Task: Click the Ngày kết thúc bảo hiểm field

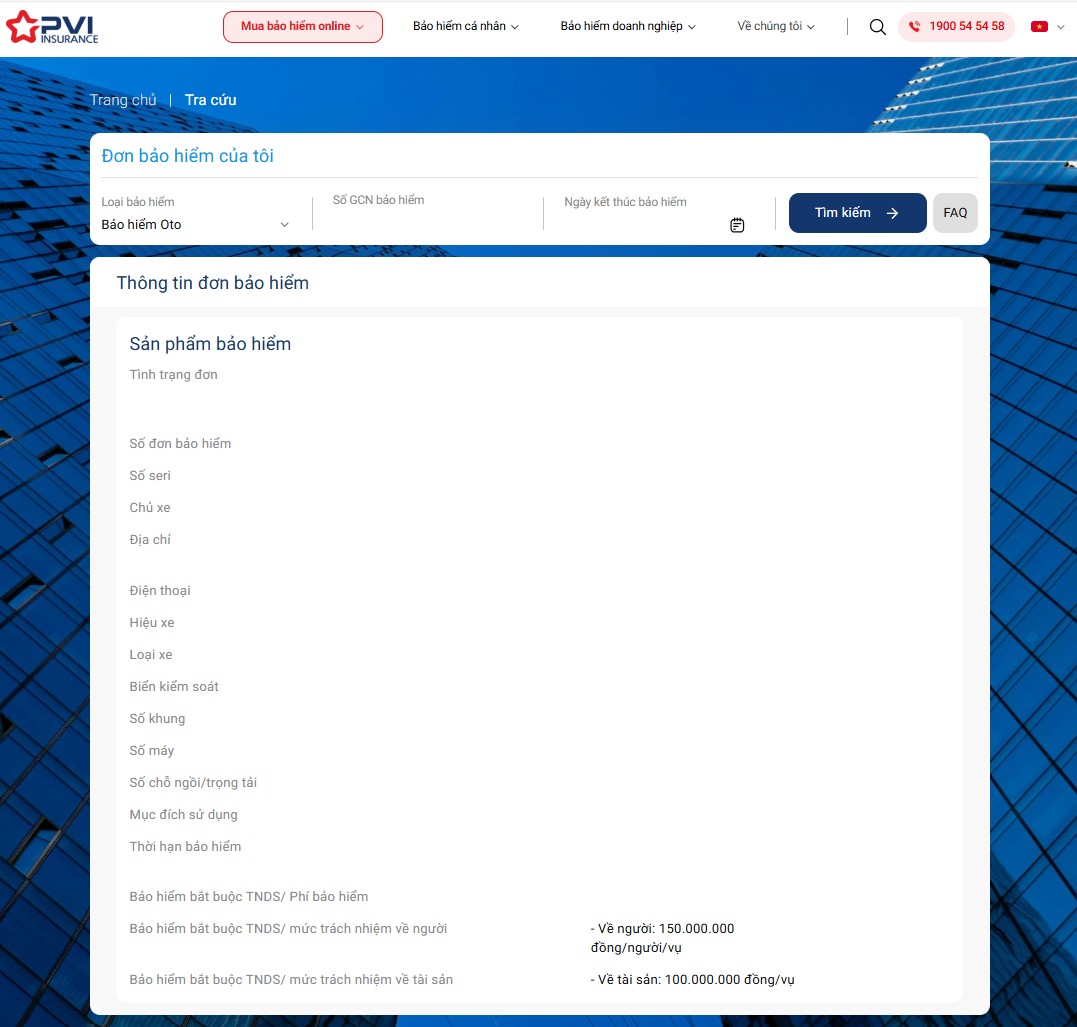Action: pyautogui.click(x=654, y=213)
